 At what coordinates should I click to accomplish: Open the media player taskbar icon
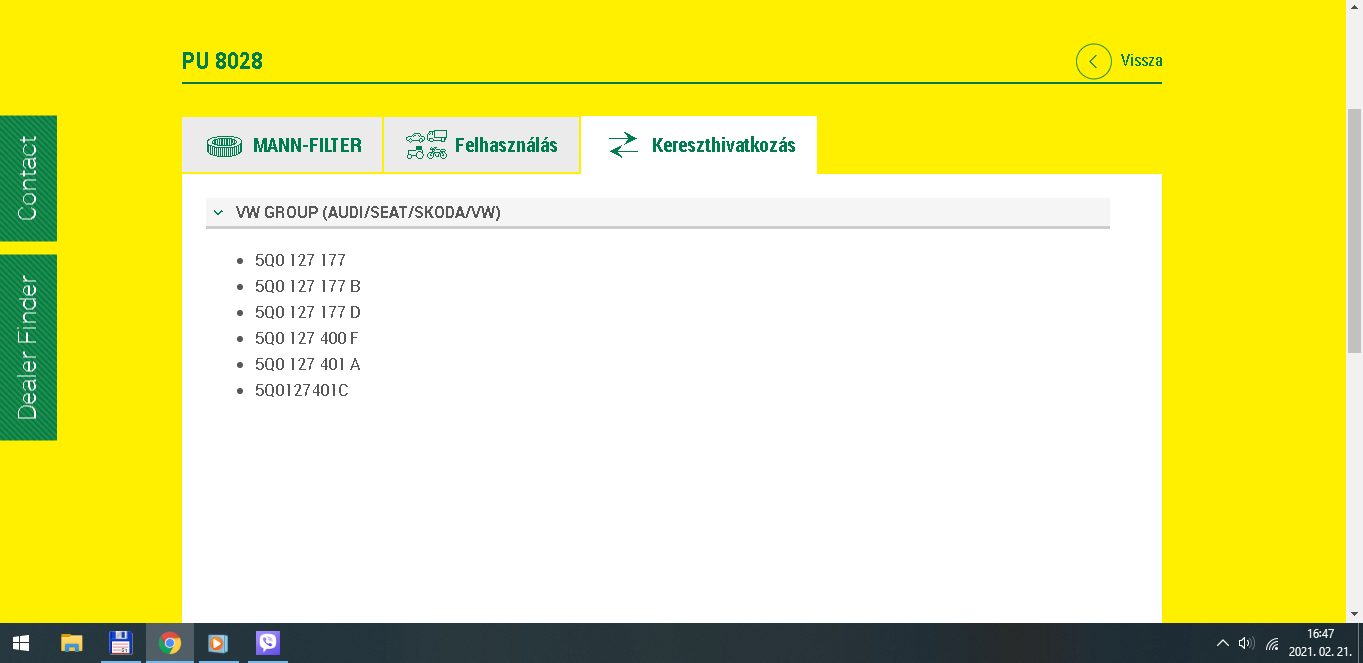coord(218,643)
